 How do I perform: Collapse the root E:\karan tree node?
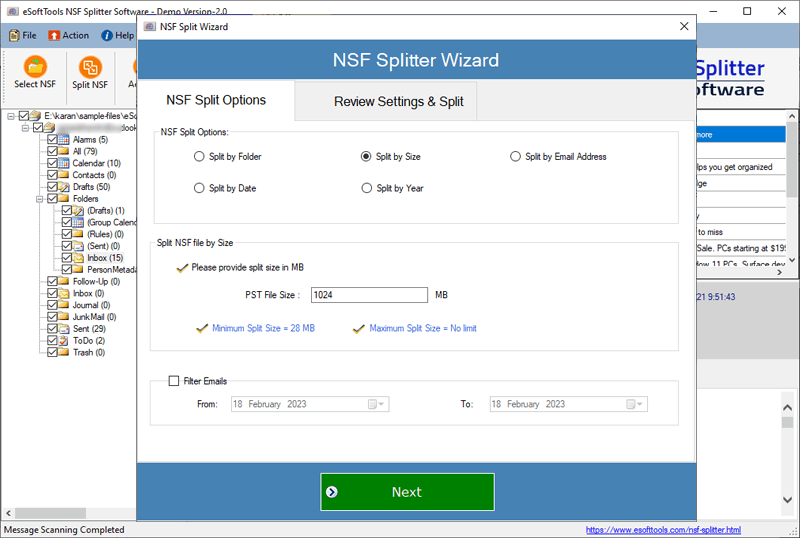(10, 116)
